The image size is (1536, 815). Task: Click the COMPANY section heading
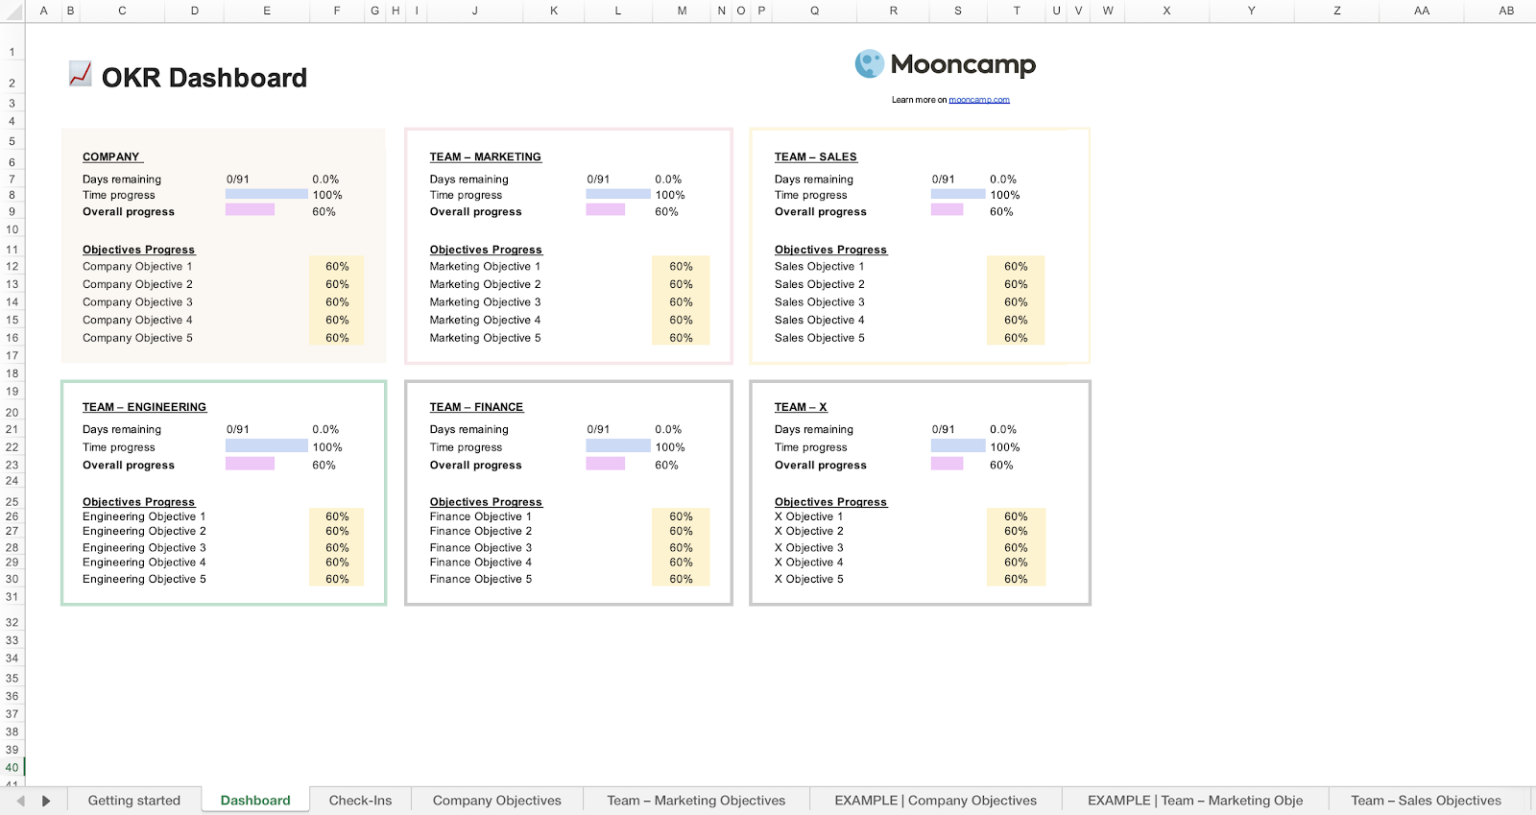[x=112, y=157]
